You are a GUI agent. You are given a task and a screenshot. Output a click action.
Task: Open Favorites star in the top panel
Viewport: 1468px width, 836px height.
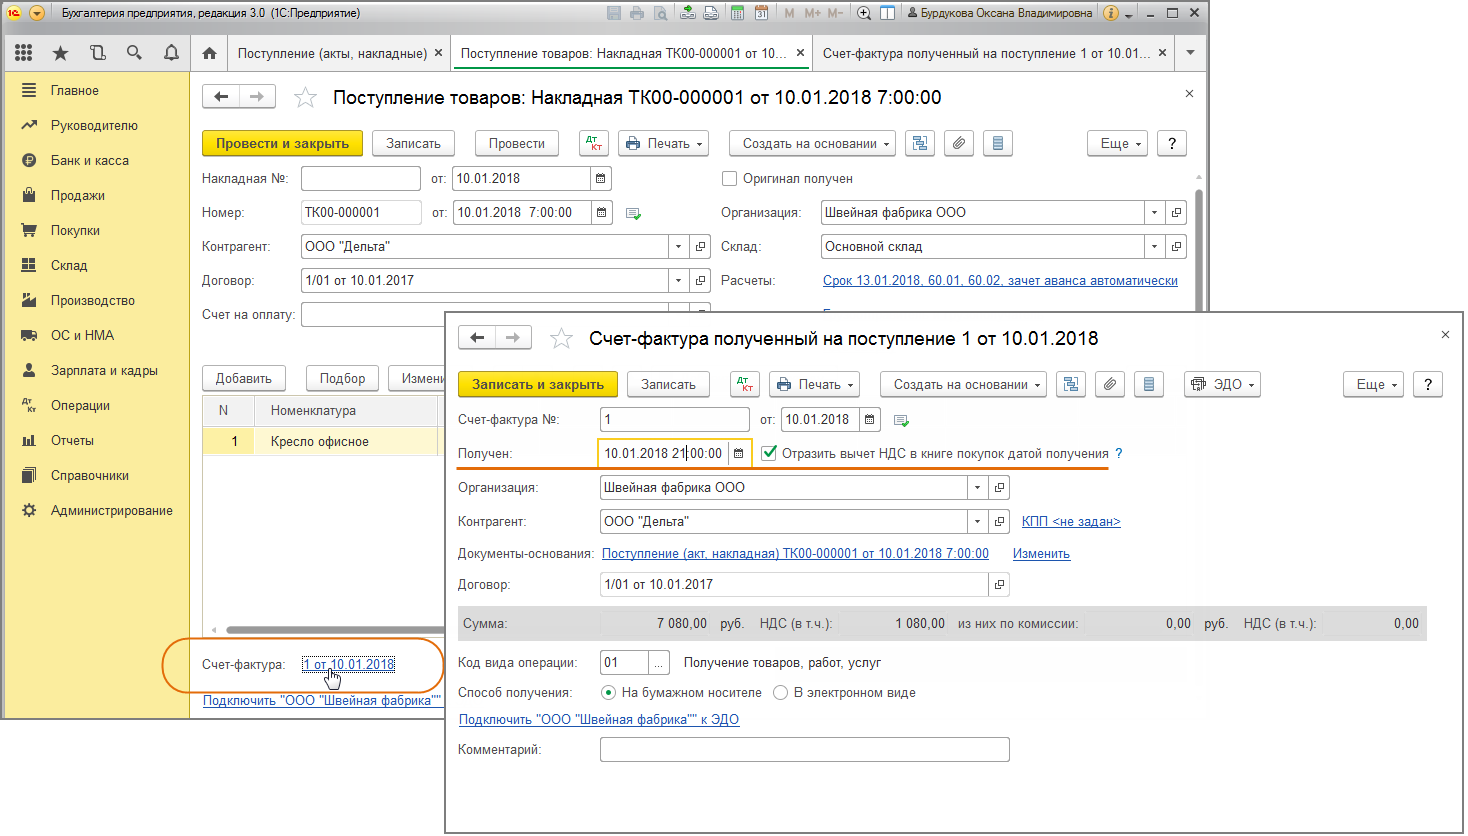60,53
